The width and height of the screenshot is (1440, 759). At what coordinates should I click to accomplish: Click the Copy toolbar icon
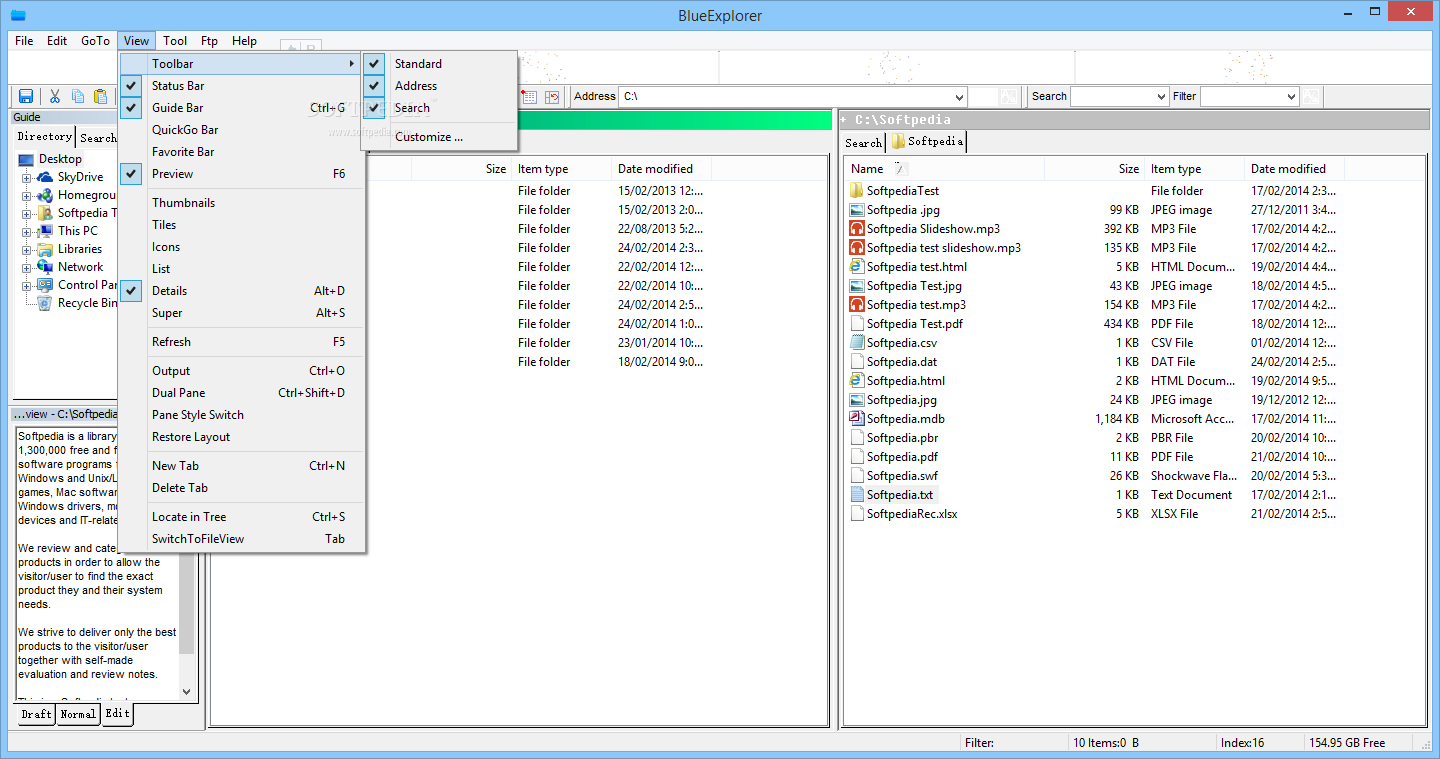pyautogui.click(x=78, y=96)
